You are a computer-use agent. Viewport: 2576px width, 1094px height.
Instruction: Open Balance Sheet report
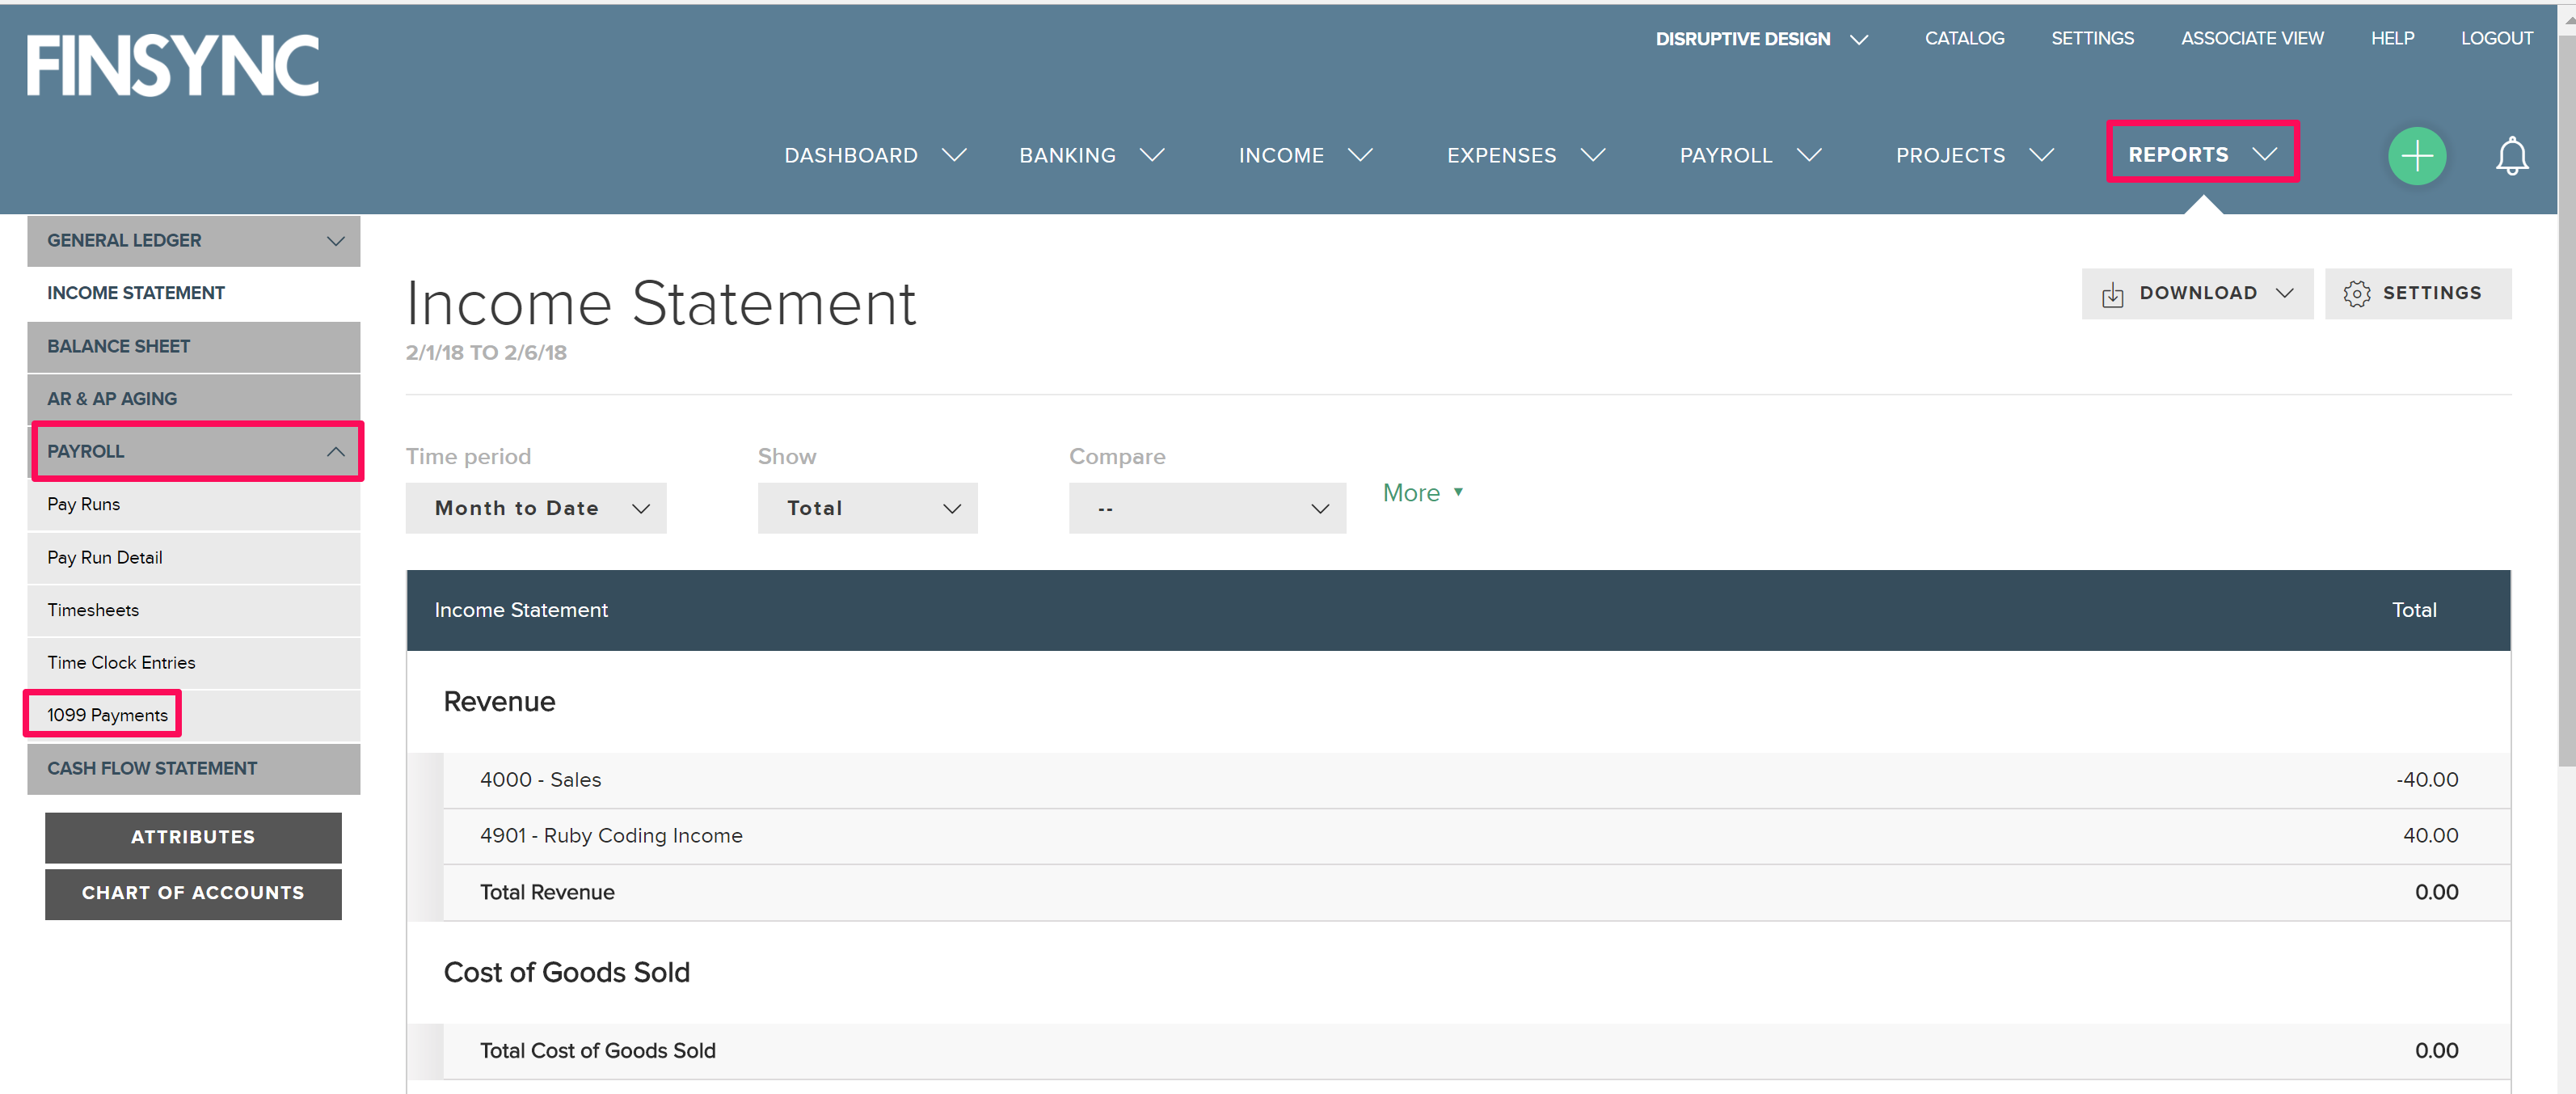[193, 346]
